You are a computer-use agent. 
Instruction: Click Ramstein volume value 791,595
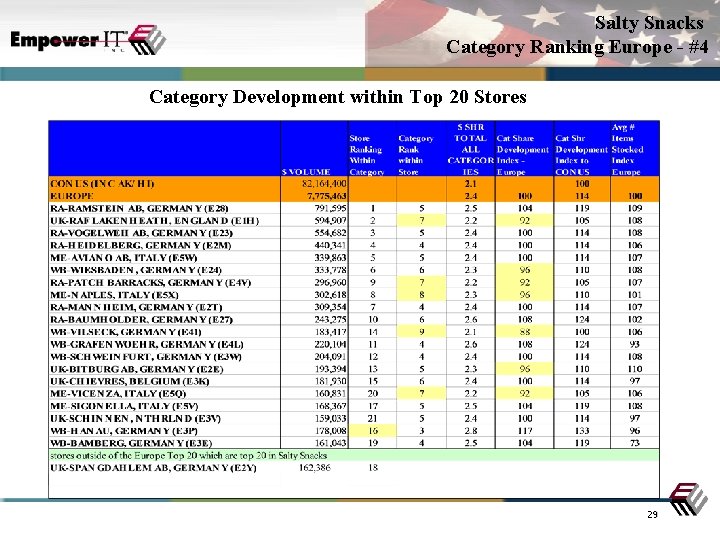tap(330, 208)
